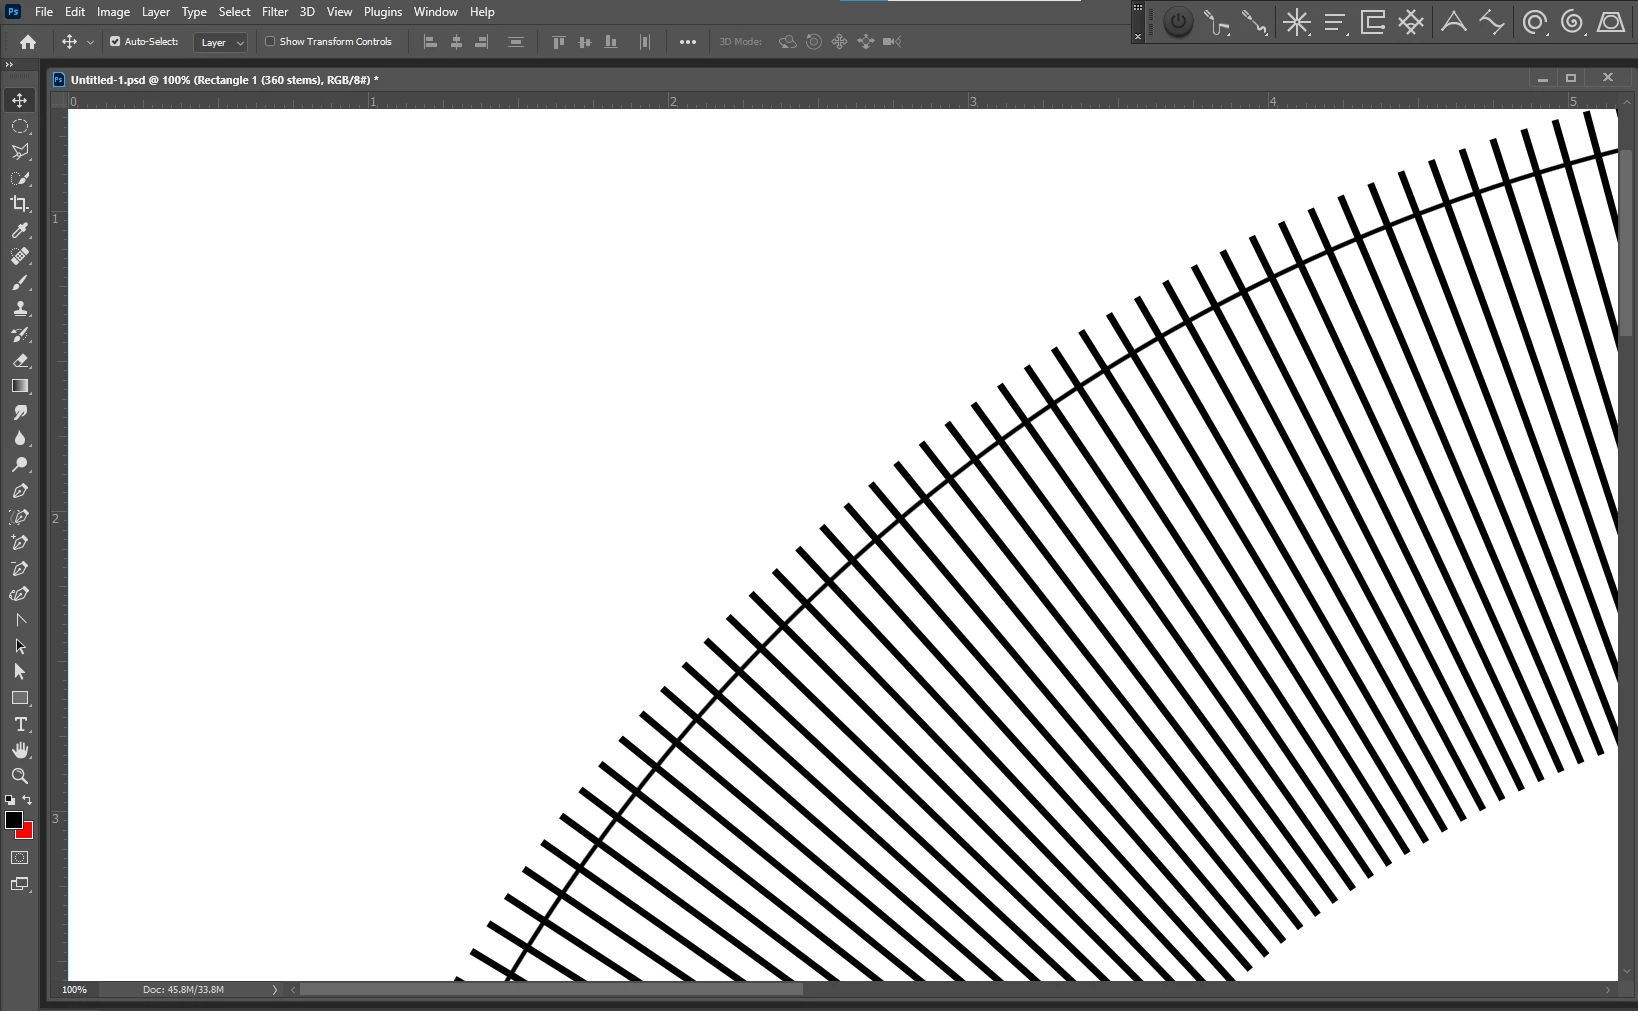
Task: Open the Change Screen Mode menu
Action: coord(20,884)
